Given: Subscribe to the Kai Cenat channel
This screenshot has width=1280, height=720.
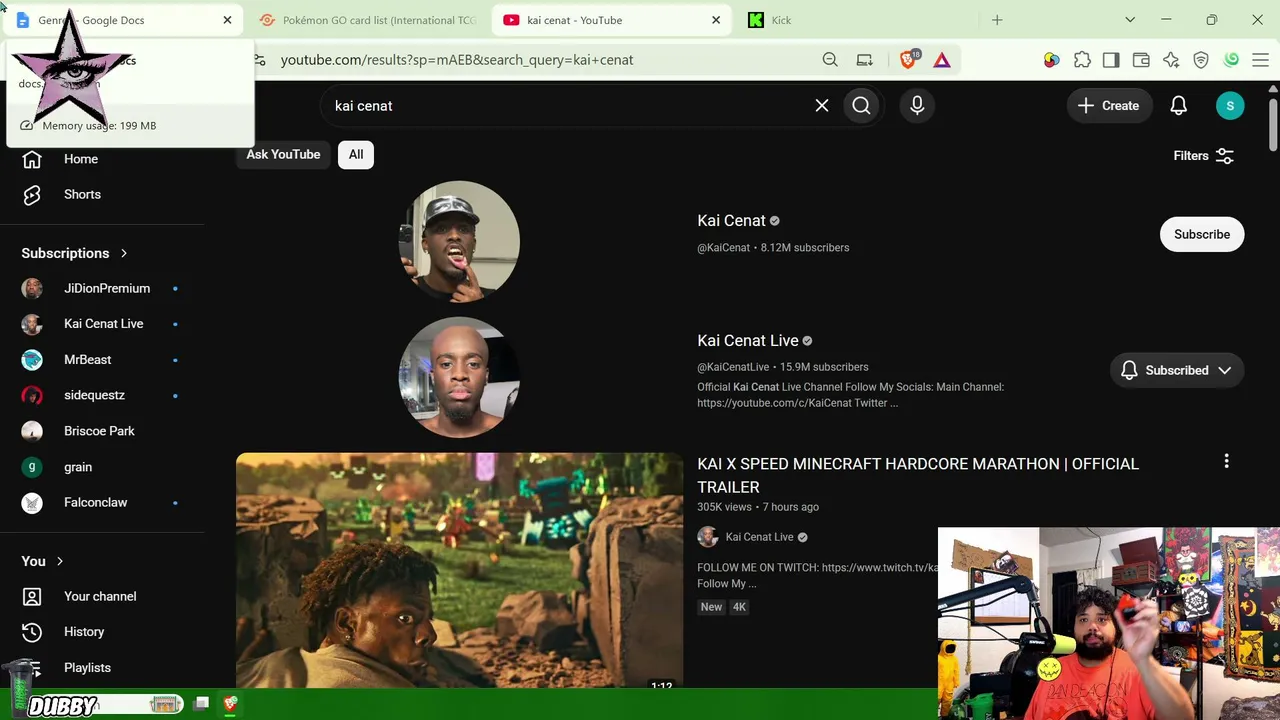Looking at the screenshot, I should pyautogui.click(x=1202, y=234).
